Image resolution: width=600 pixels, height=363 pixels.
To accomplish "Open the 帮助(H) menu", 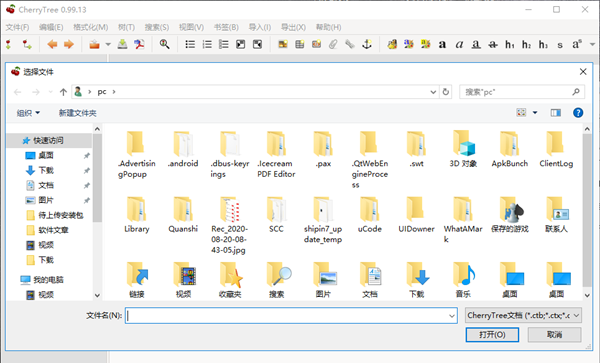I will [328, 27].
